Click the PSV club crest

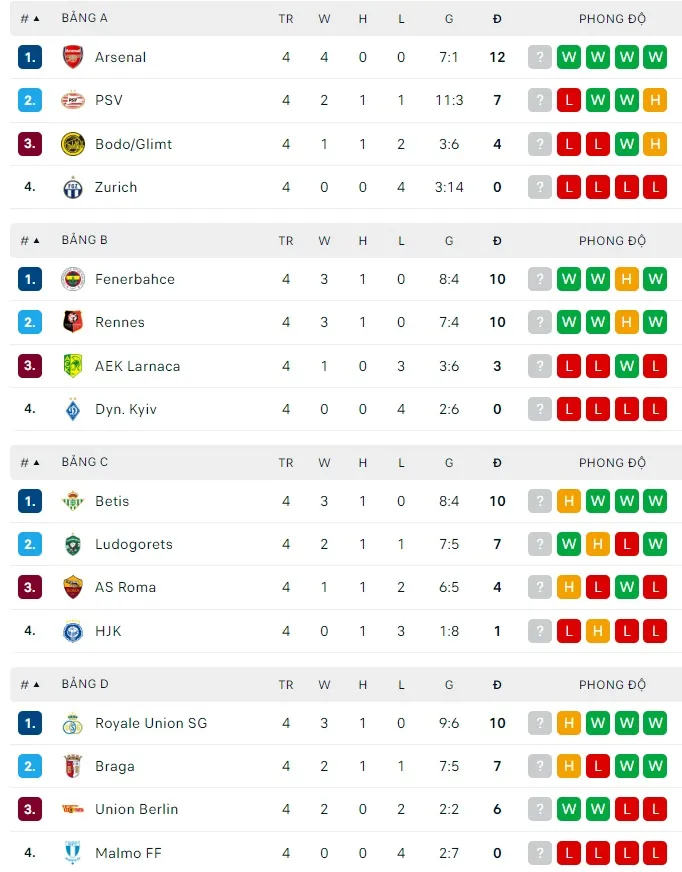71,100
